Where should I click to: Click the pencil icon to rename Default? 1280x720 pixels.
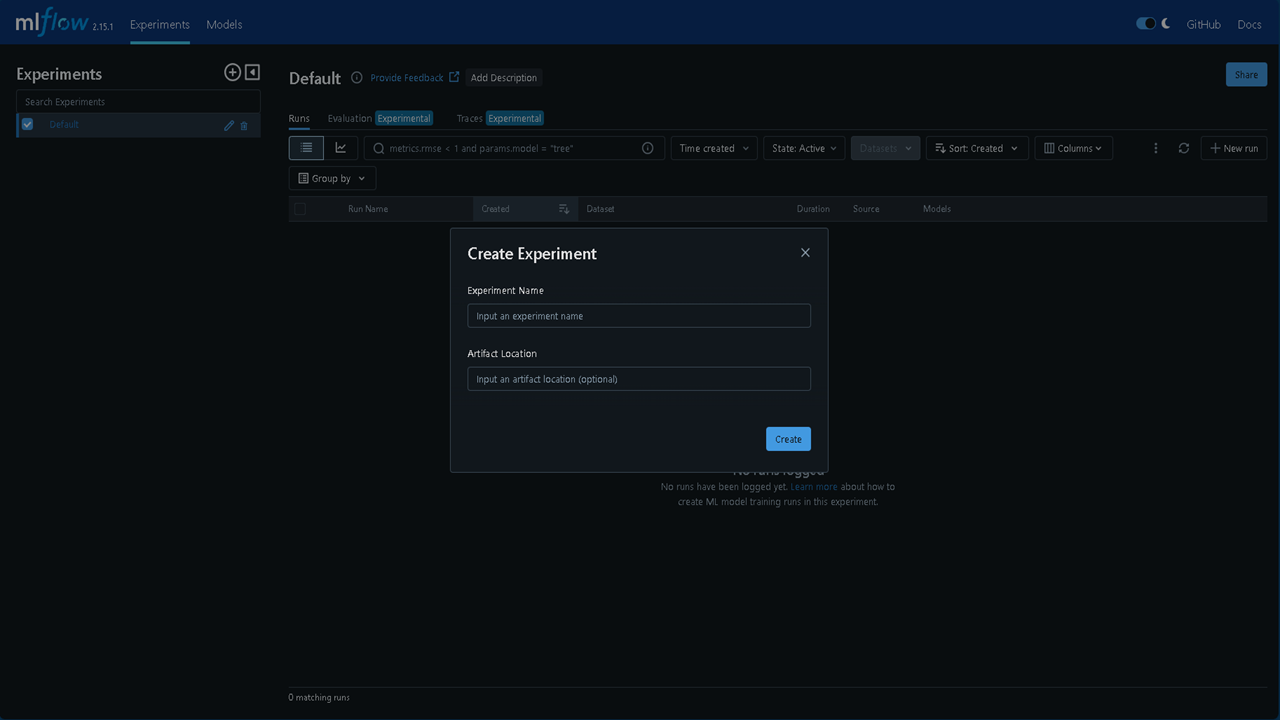[229, 125]
